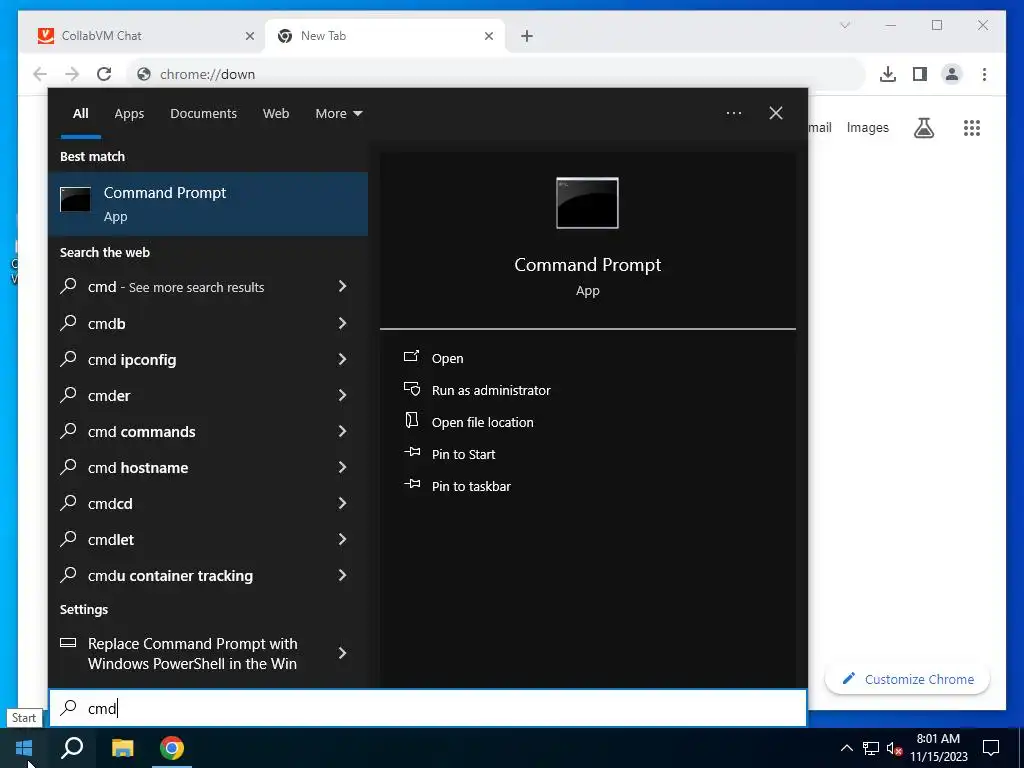
Task: Click the Open file location icon
Action: tap(411, 421)
